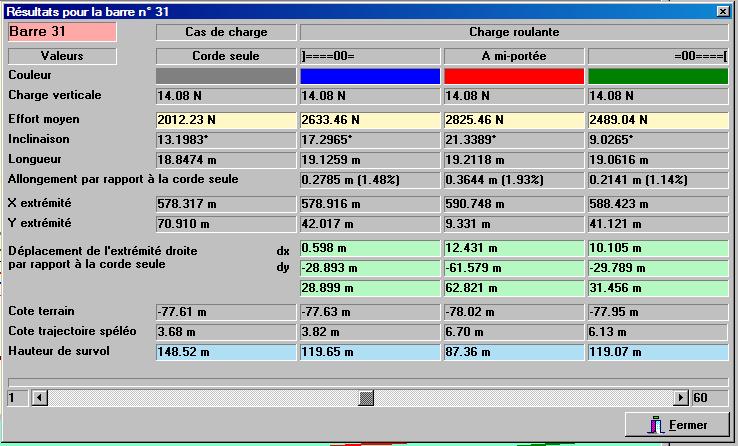Click the ]====00= column header
This screenshot has height=446, width=738.
pyautogui.click(x=370, y=56)
